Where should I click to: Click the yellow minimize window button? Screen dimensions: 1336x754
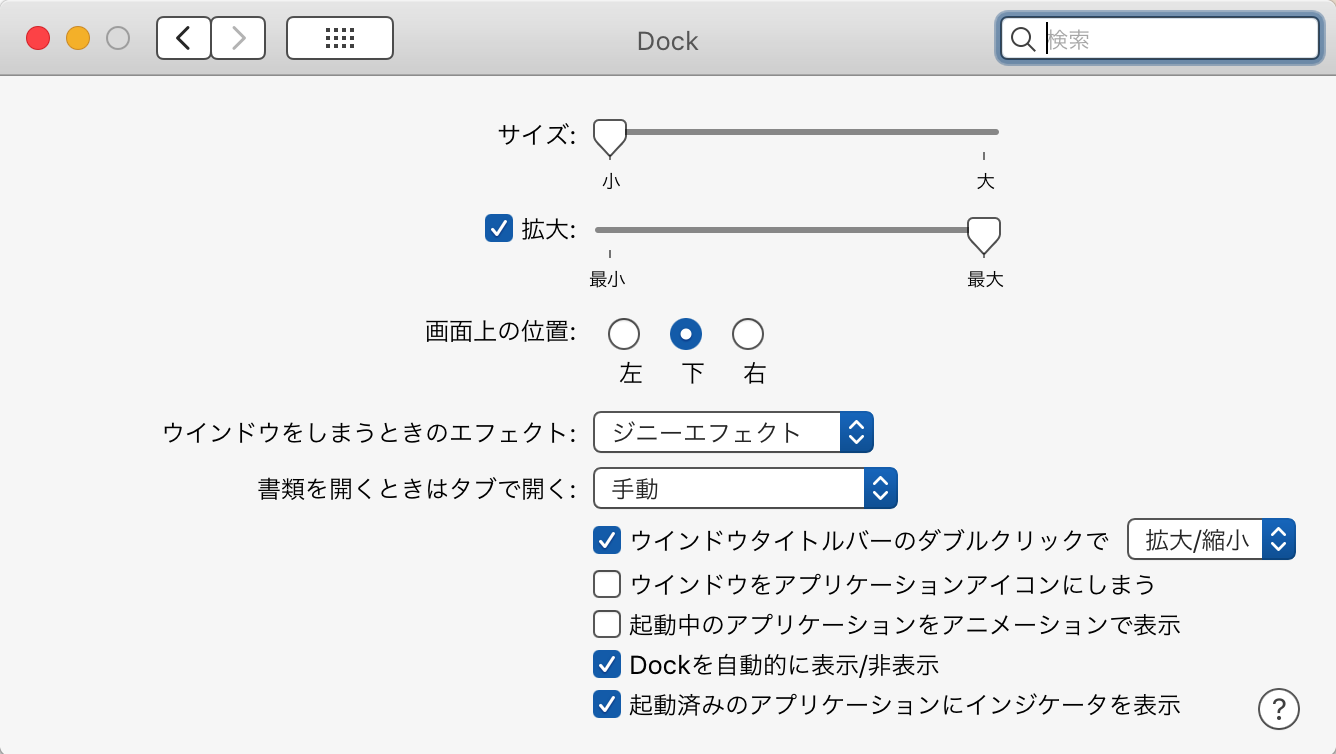pos(78,39)
